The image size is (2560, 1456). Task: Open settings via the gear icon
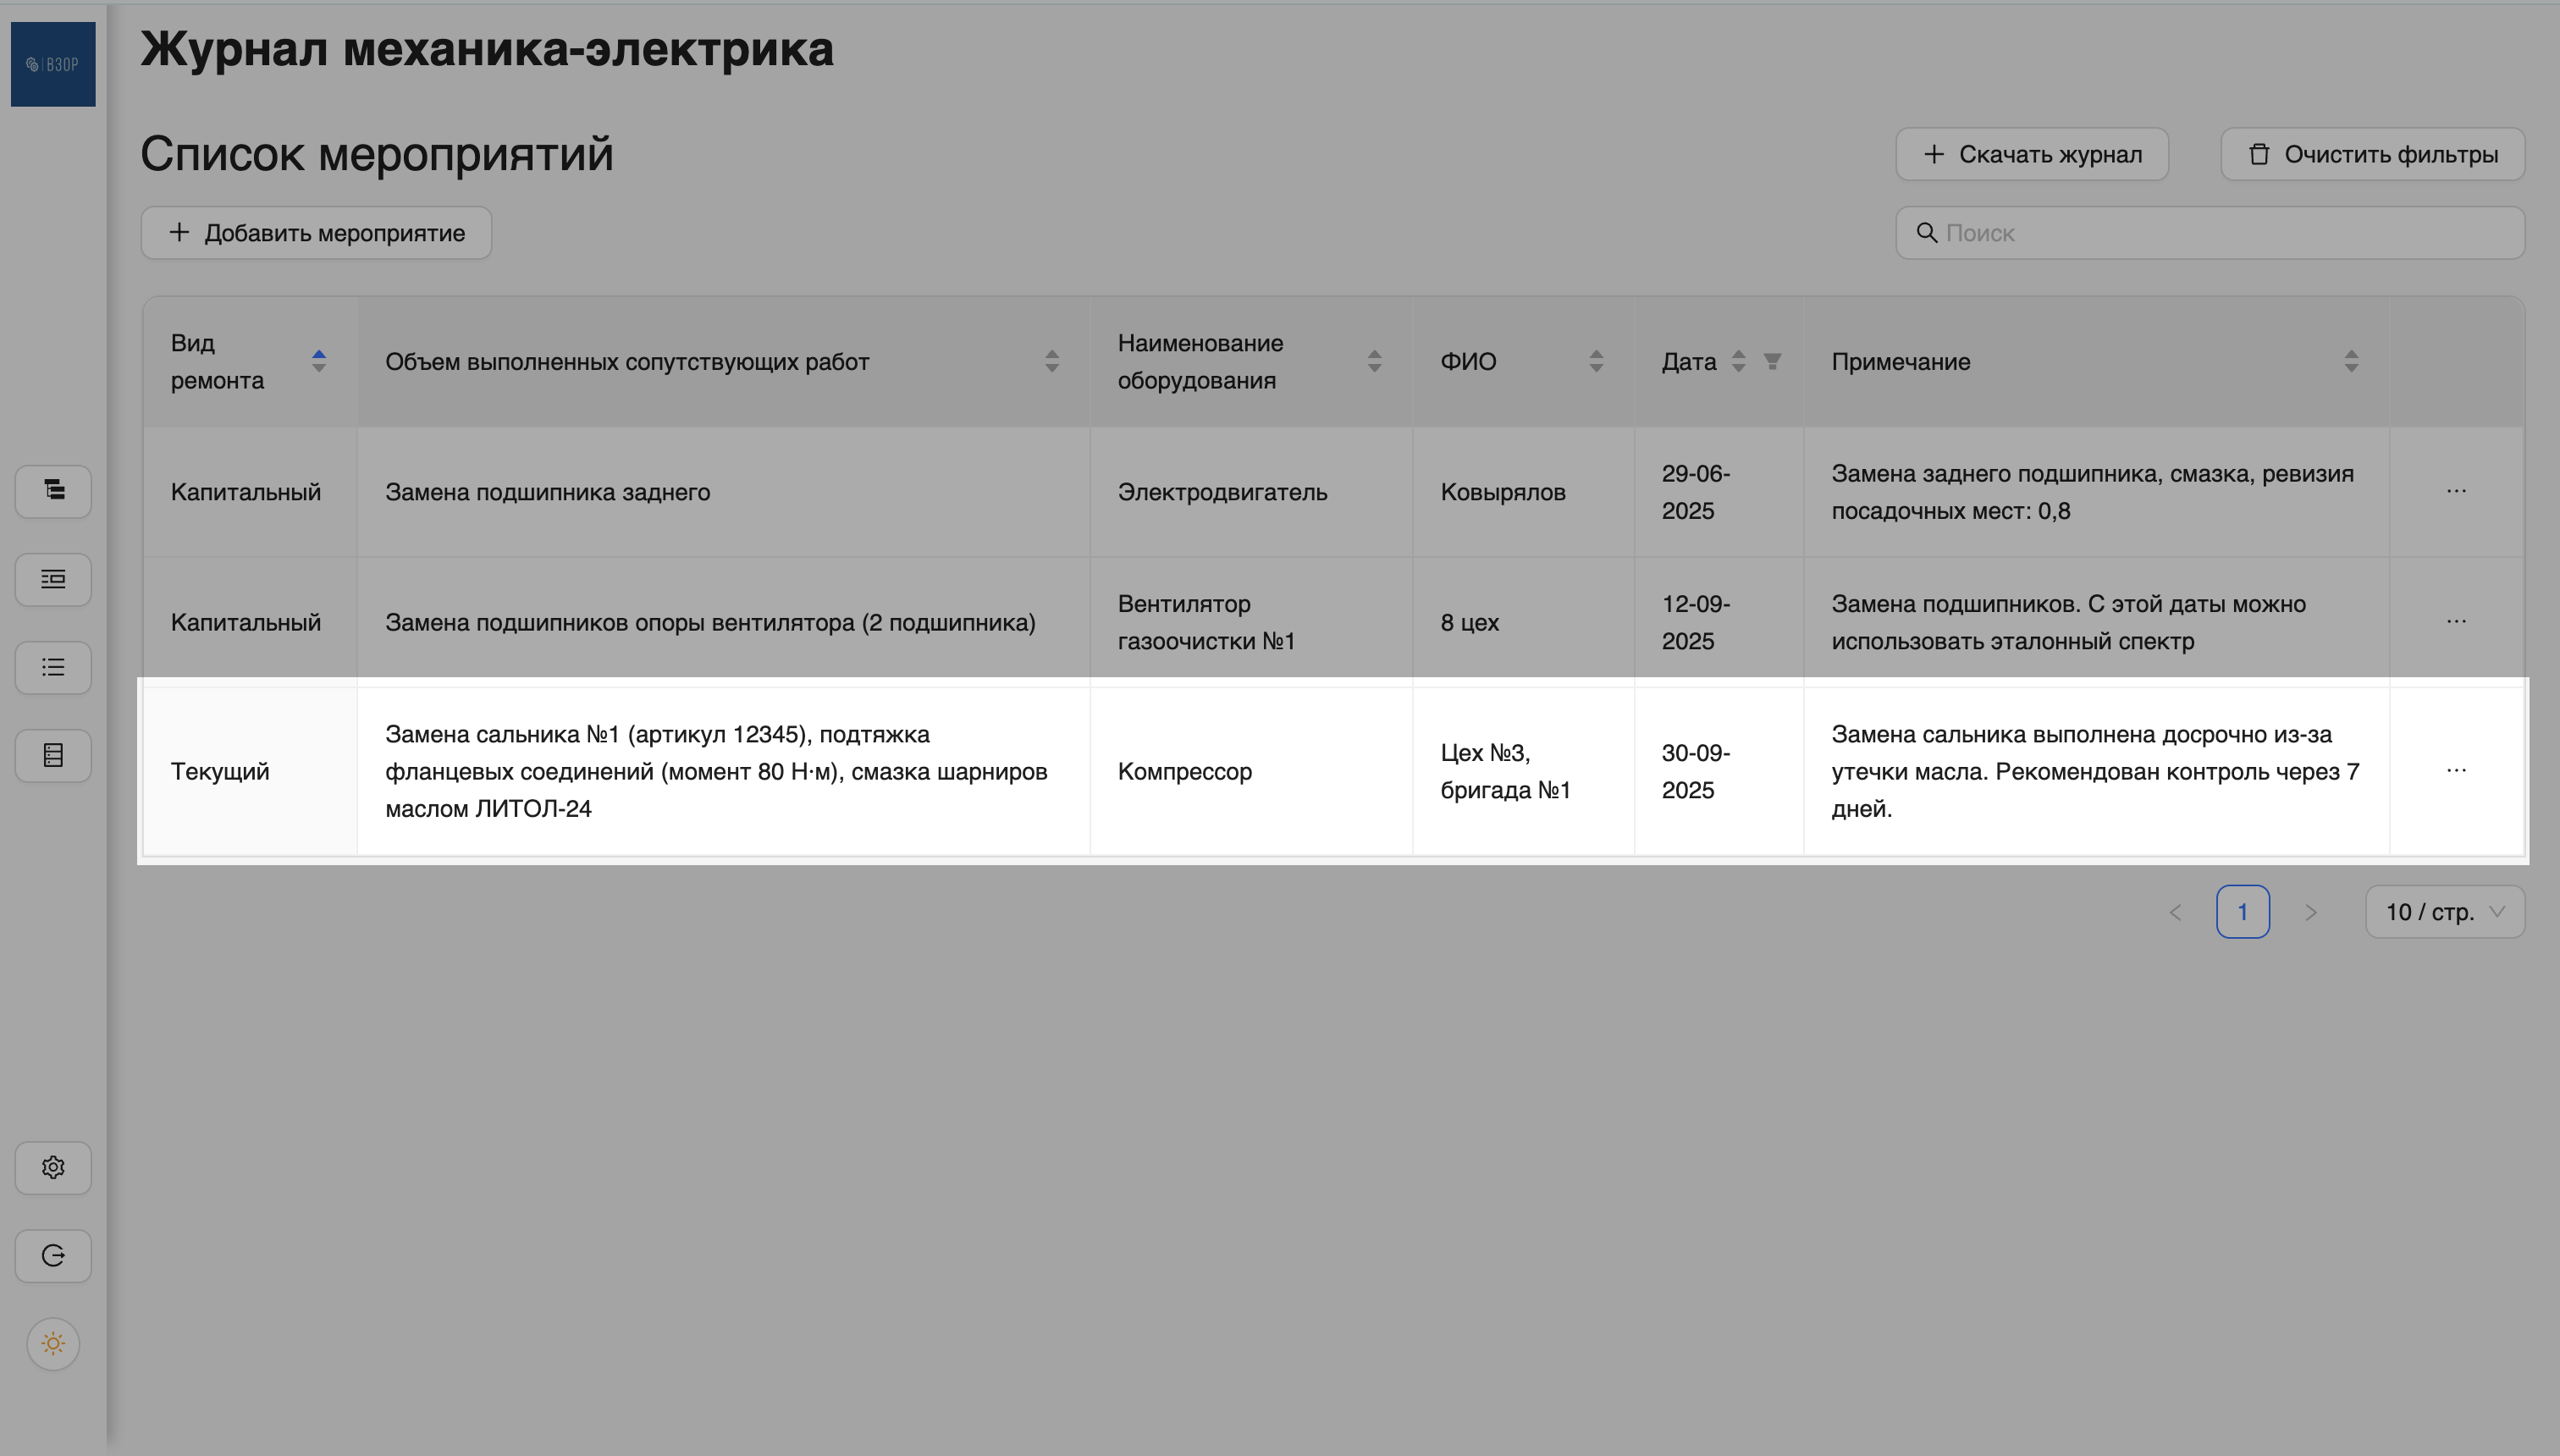52,1167
